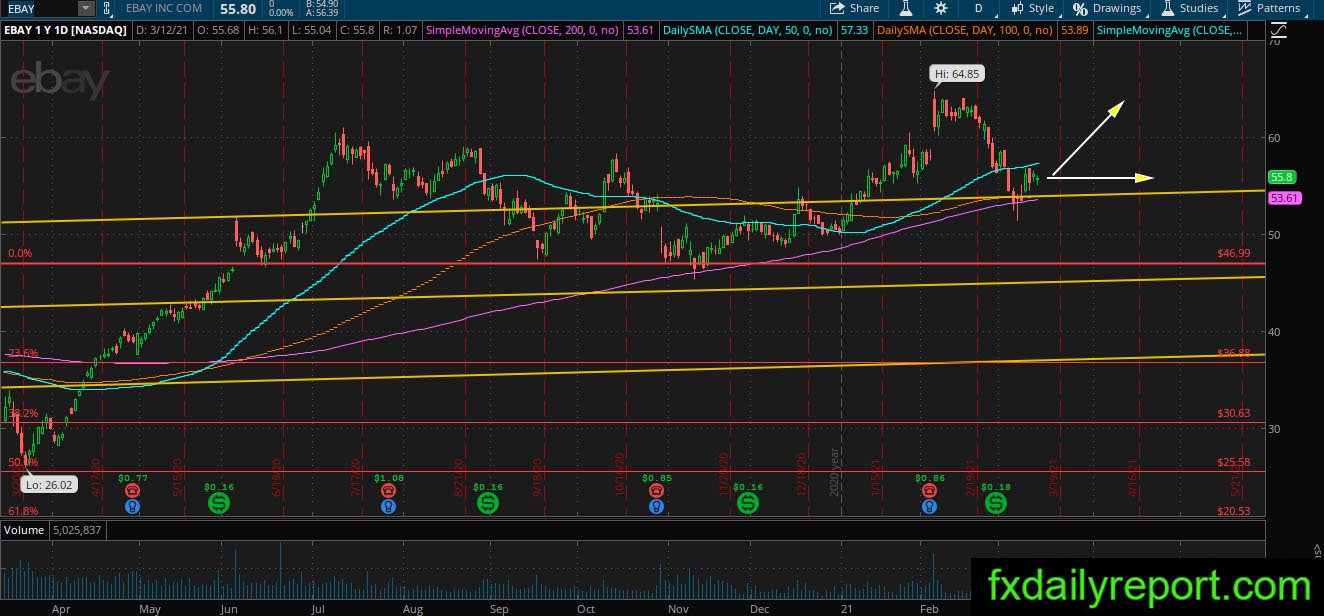Change the D aggregation period button
Image resolution: width=1324 pixels, height=616 pixels.
click(x=979, y=8)
